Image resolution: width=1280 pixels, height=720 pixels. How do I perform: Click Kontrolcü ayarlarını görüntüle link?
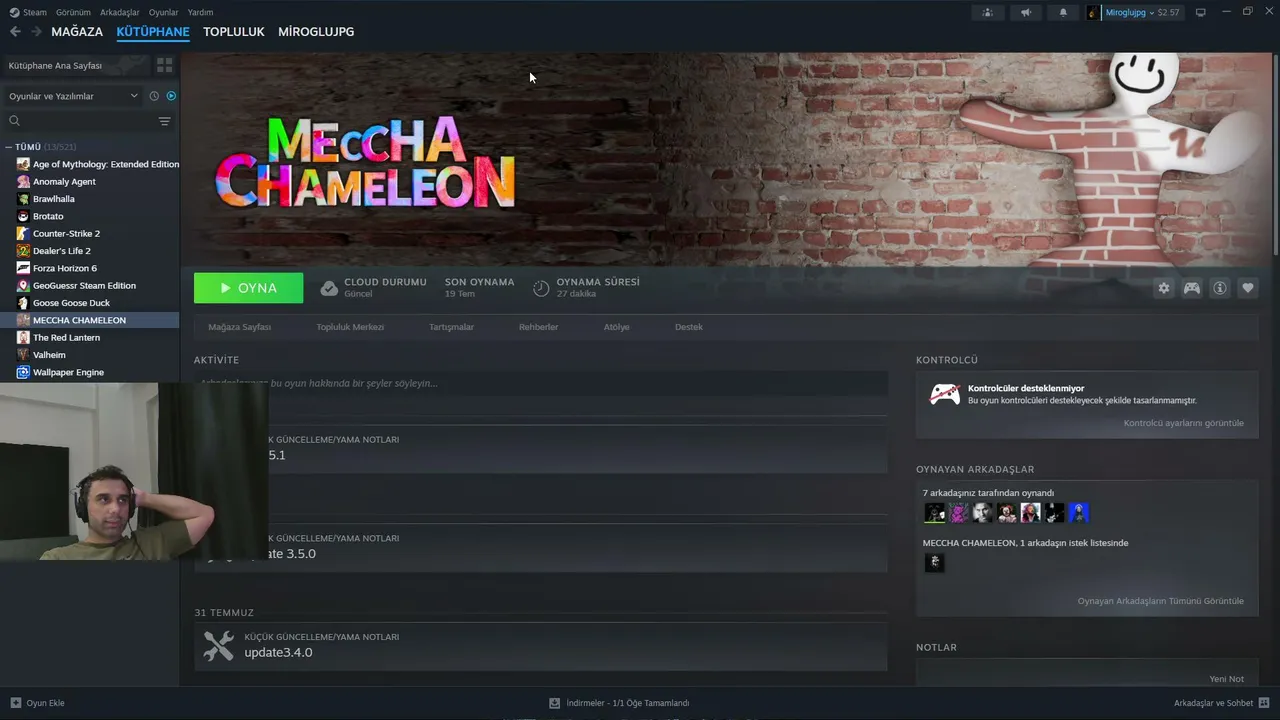click(x=1184, y=423)
